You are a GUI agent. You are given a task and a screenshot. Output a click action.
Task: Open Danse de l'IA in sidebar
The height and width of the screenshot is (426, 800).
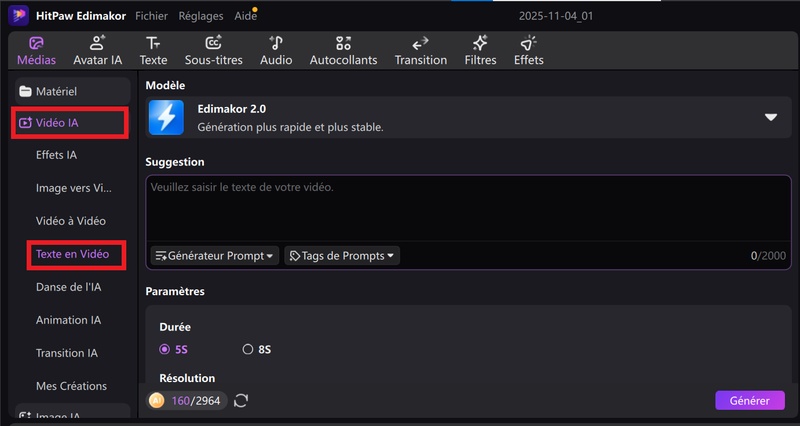point(68,287)
